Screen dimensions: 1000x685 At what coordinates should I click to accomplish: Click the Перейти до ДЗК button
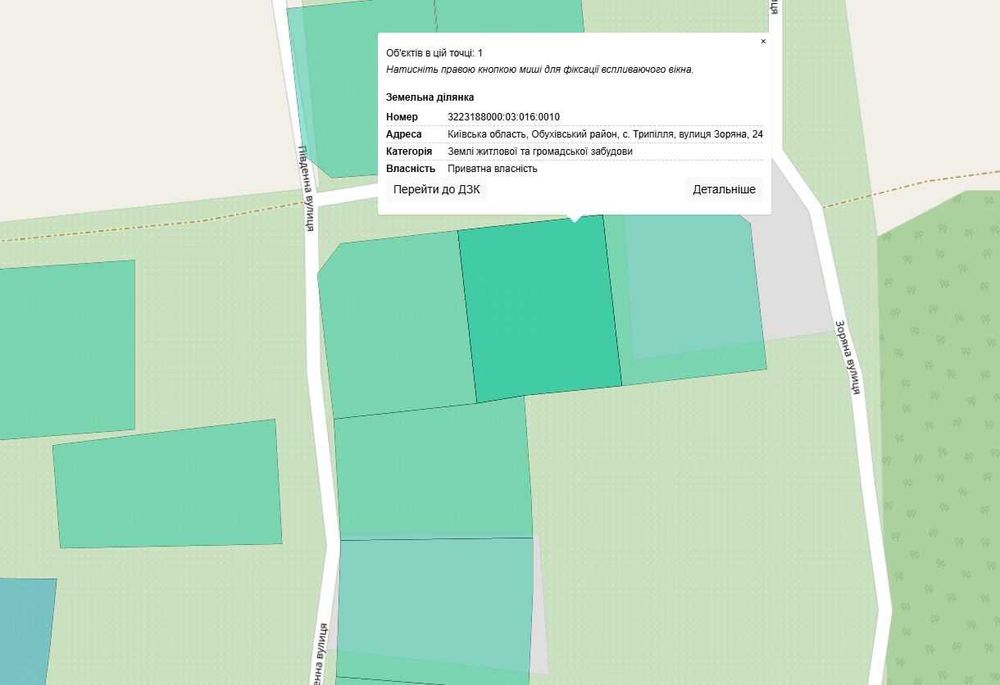pos(436,189)
